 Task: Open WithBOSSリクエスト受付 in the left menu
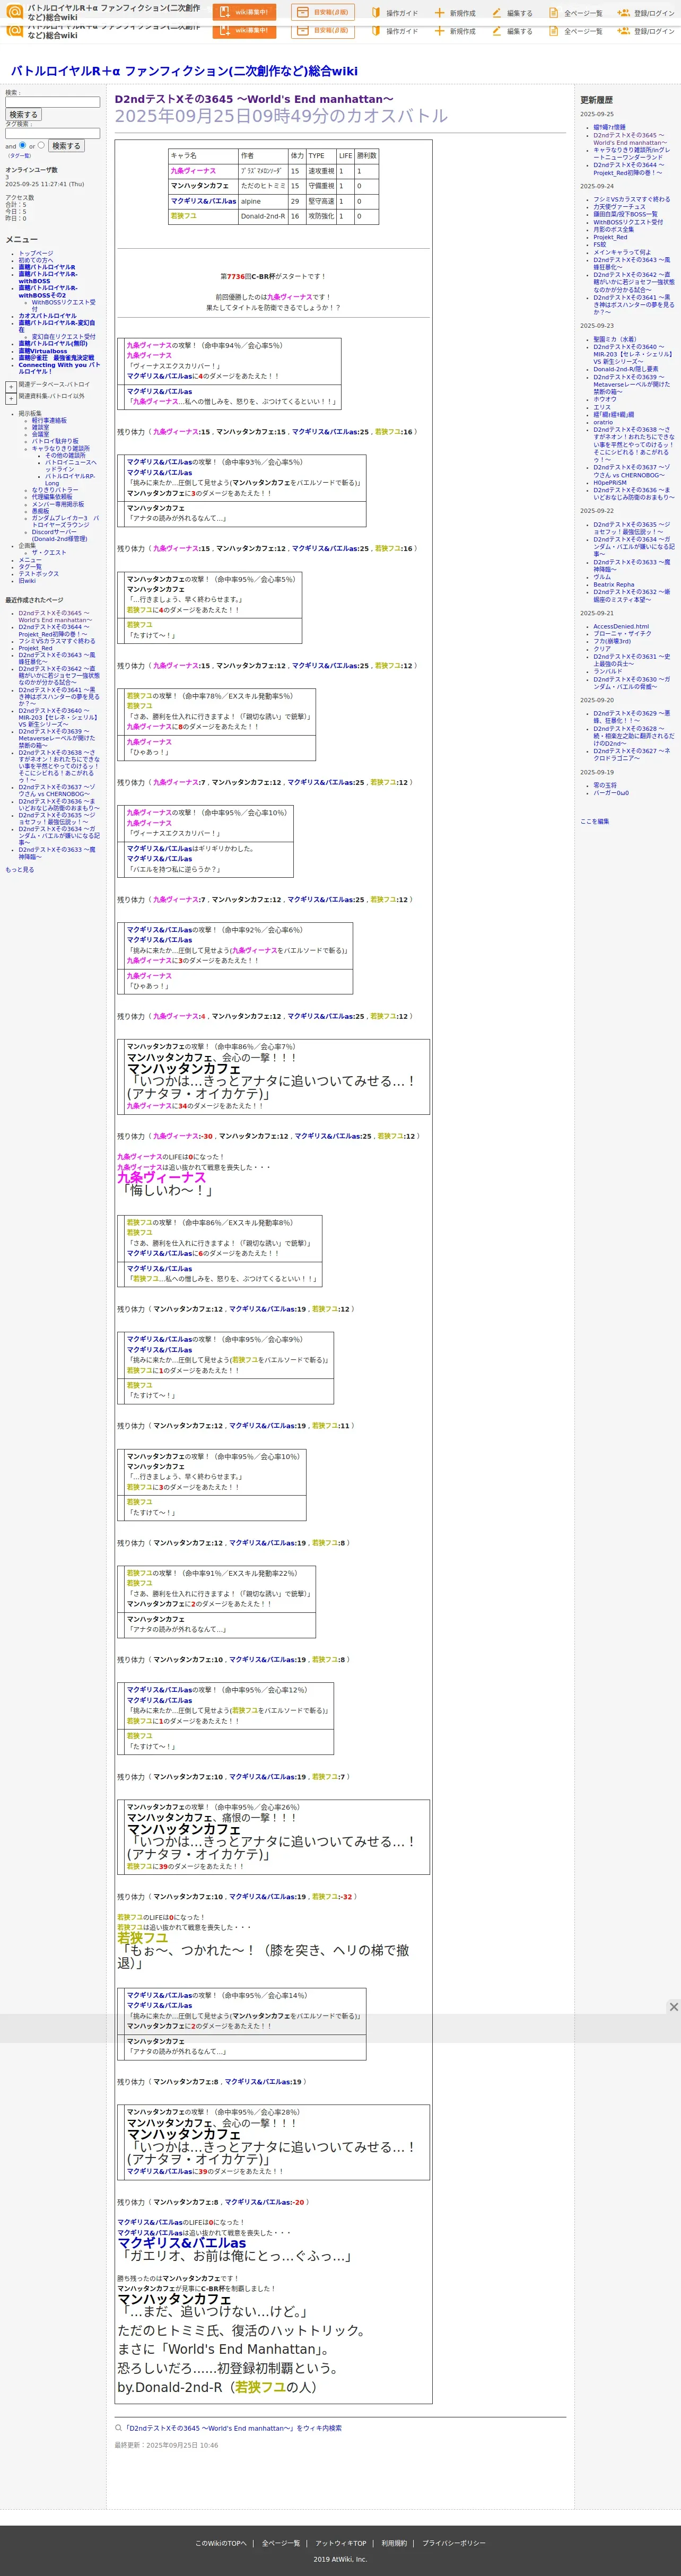click(x=63, y=305)
